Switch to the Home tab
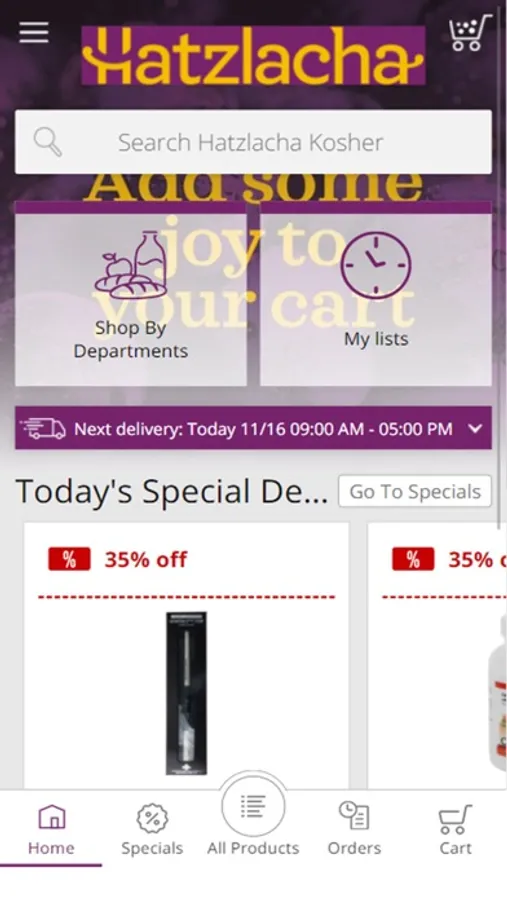This screenshot has width=507, height=900. click(51, 829)
